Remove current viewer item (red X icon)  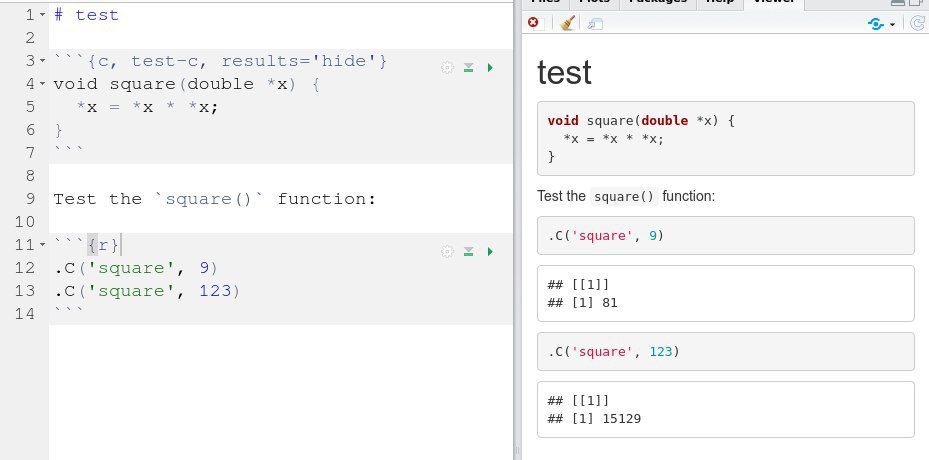(x=533, y=23)
